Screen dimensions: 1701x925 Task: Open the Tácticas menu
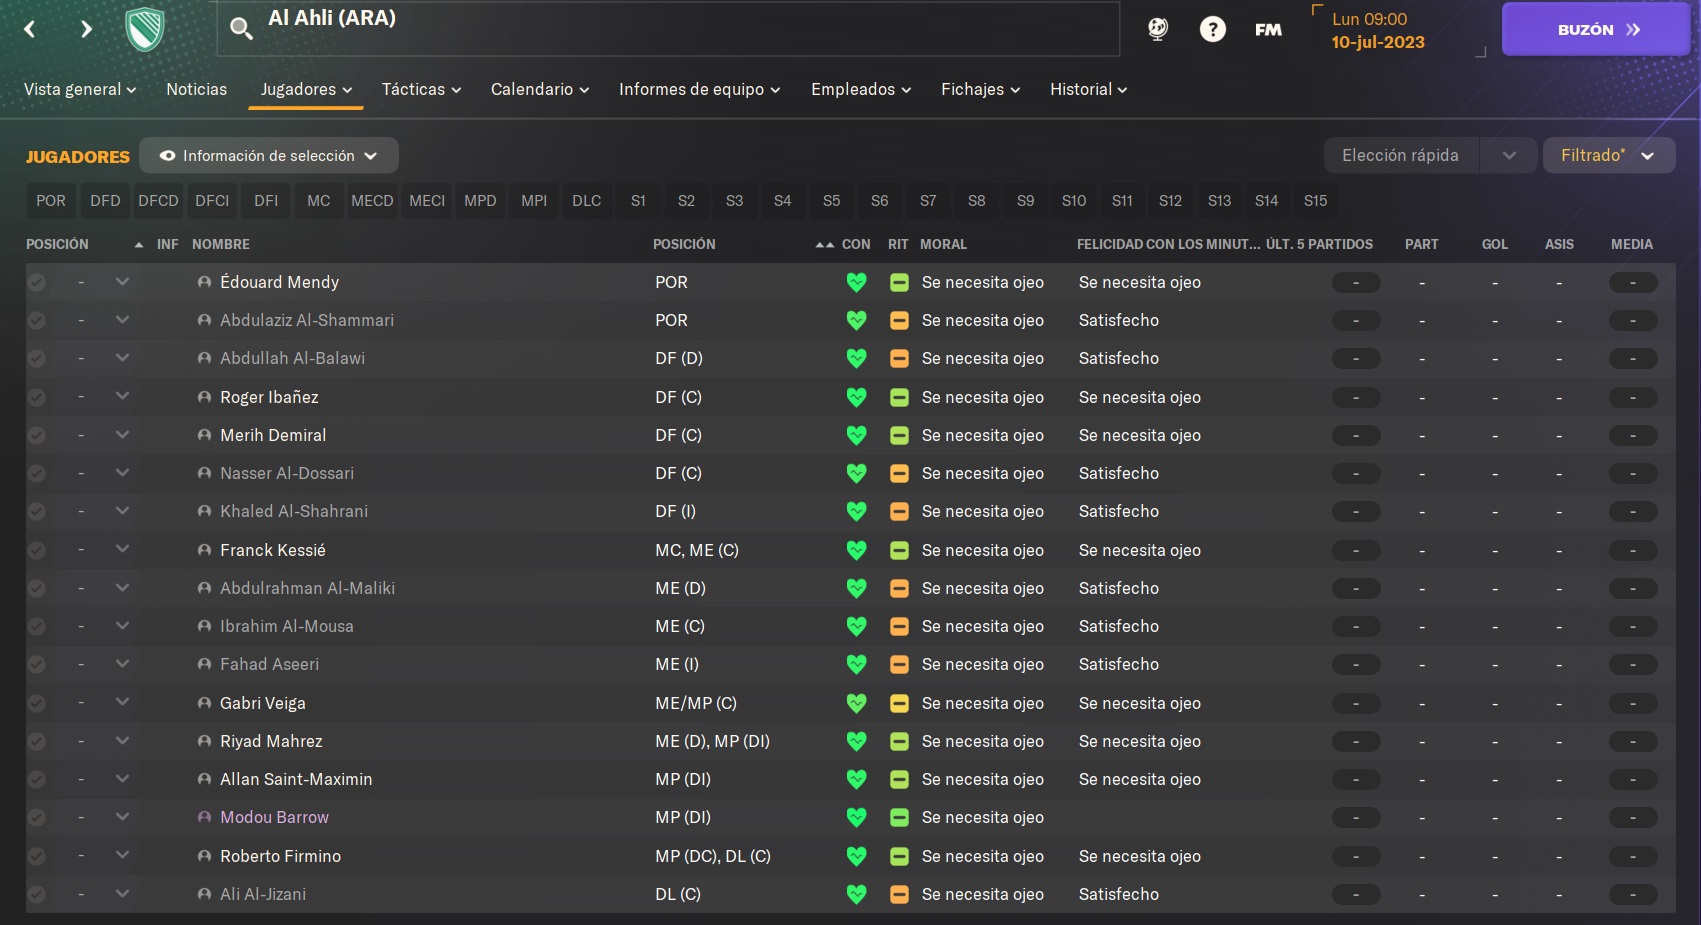pyautogui.click(x=421, y=89)
